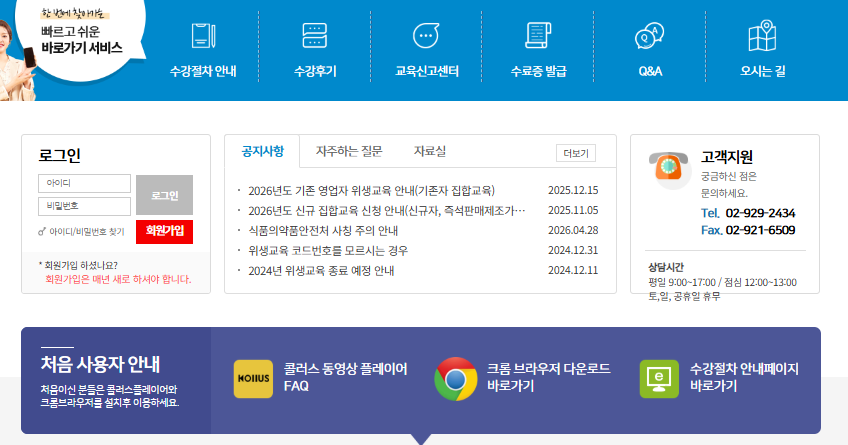Screen dimensions: 848x445
Task: Switch to the 자료실 tab
Action: (429, 151)
